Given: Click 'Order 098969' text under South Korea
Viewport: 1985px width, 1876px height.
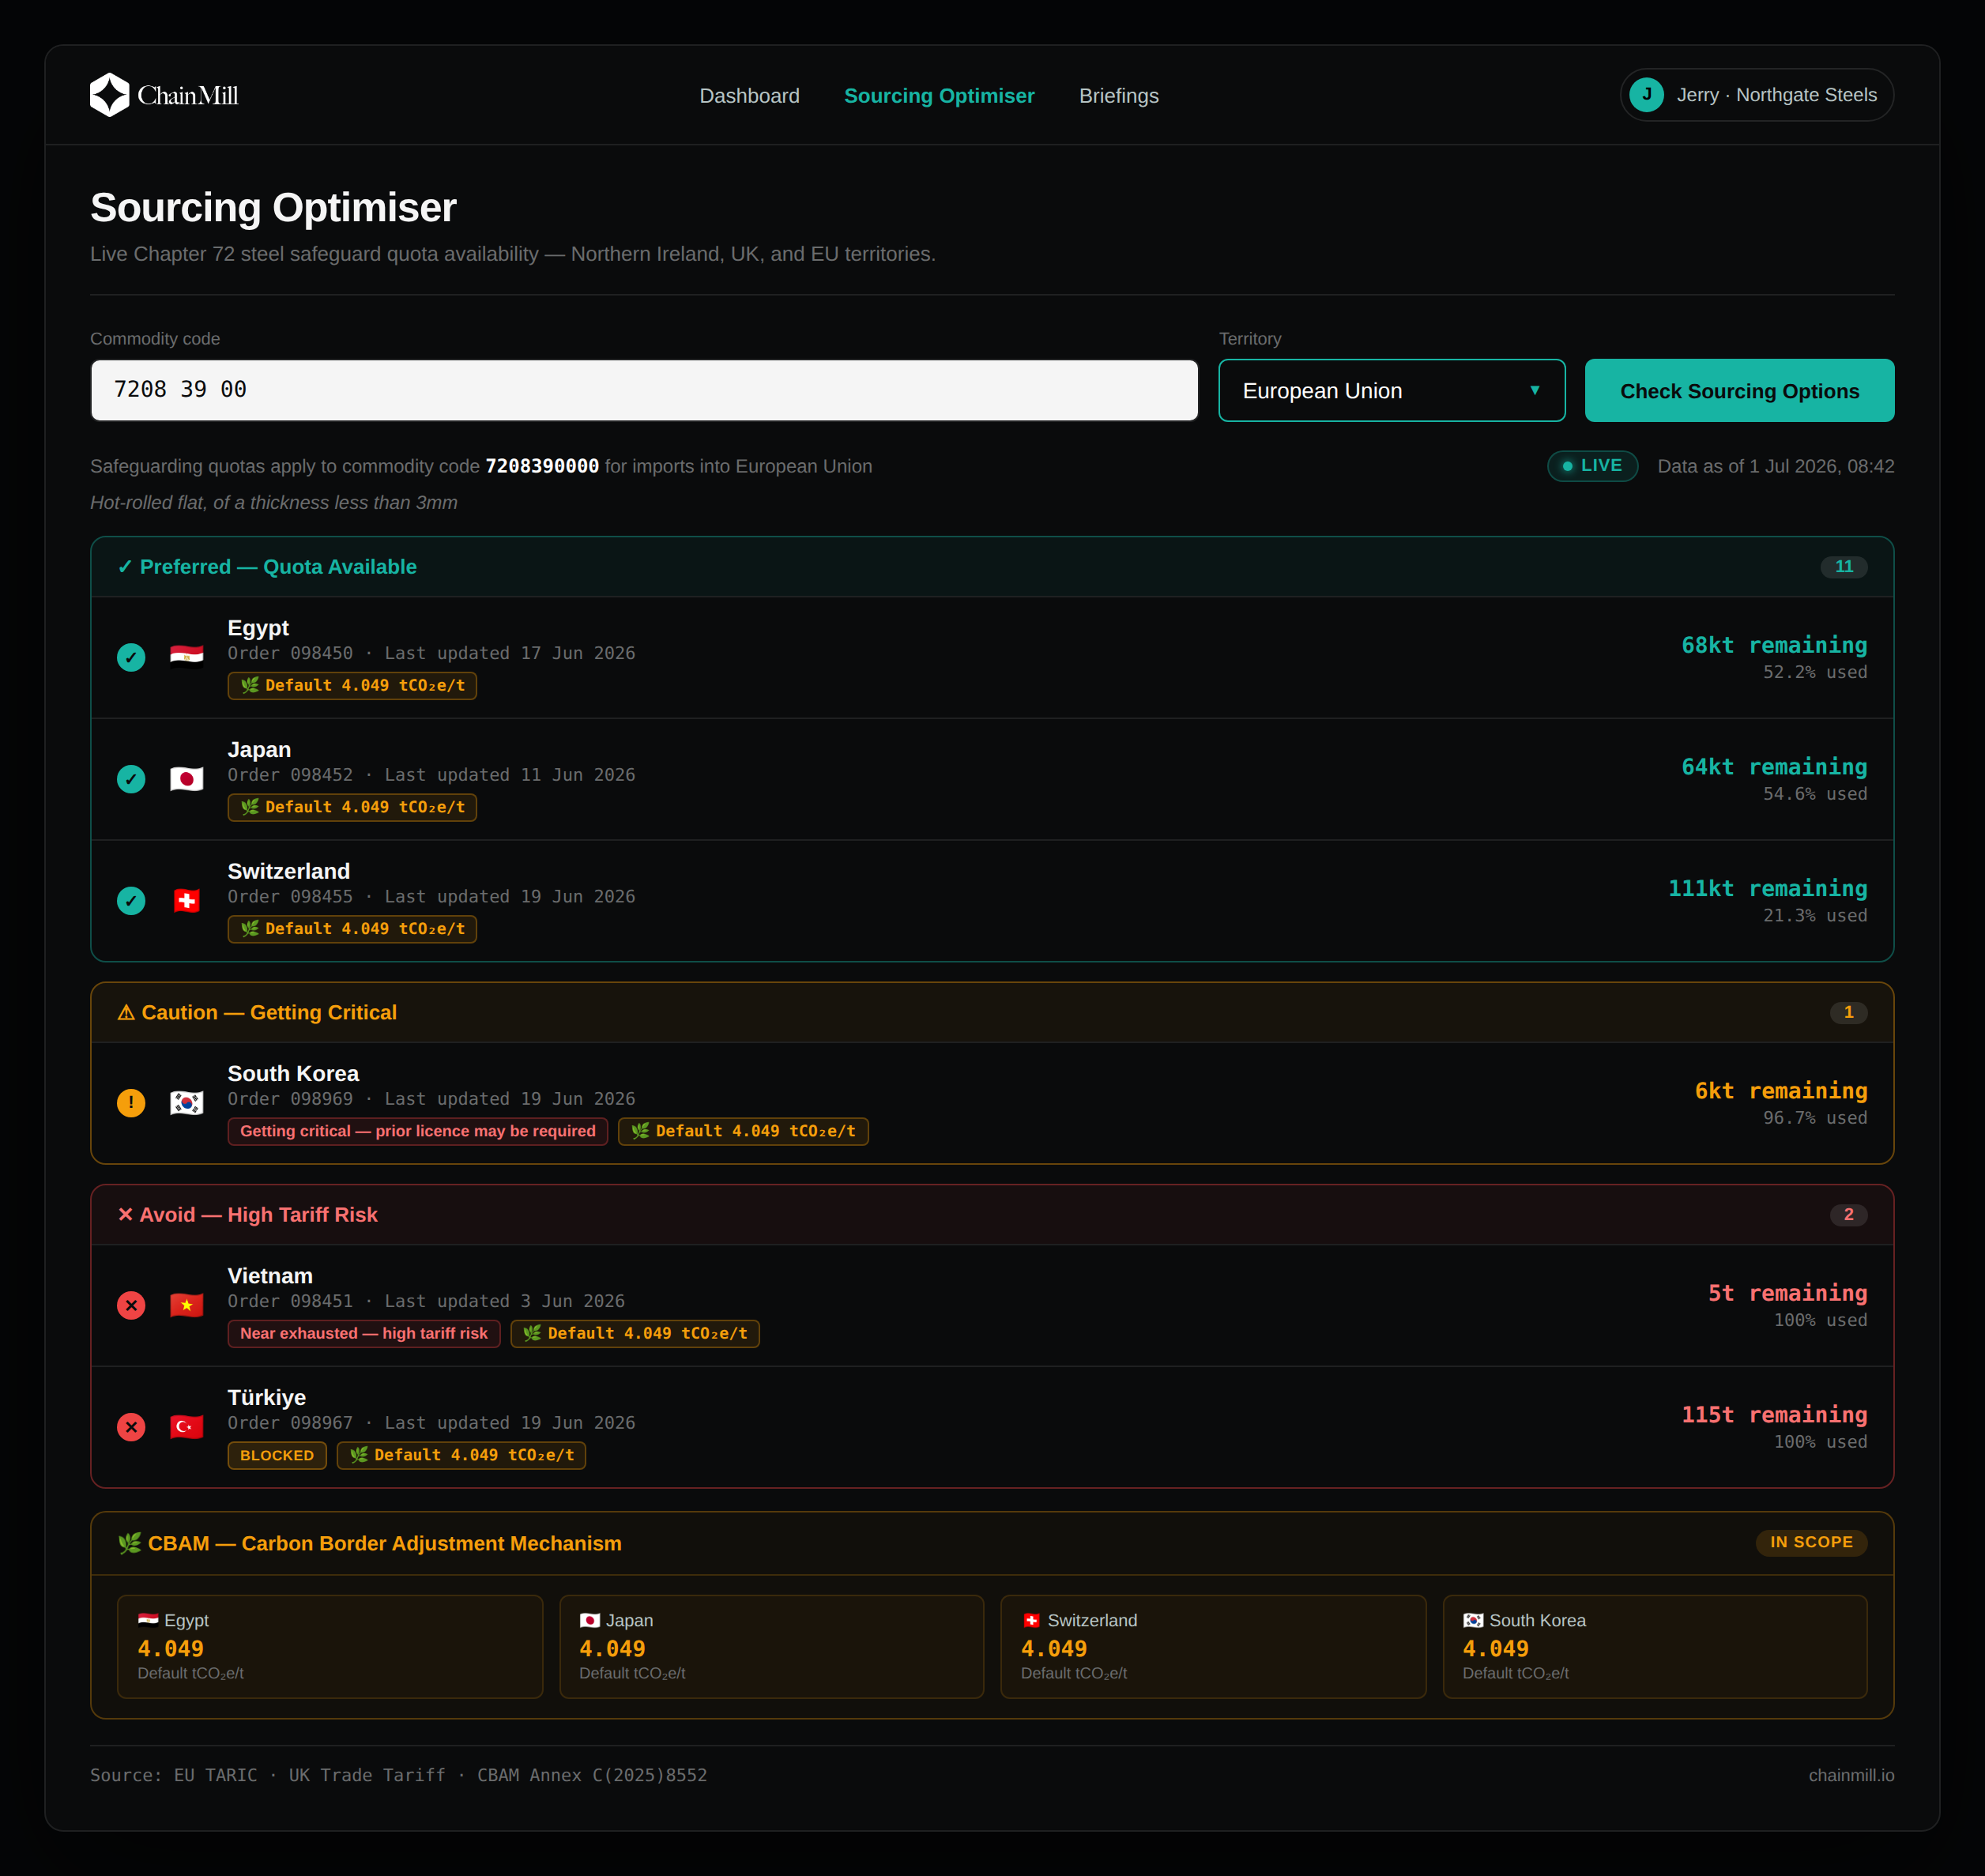Looking at the screenshot, I should [290, 1099].
